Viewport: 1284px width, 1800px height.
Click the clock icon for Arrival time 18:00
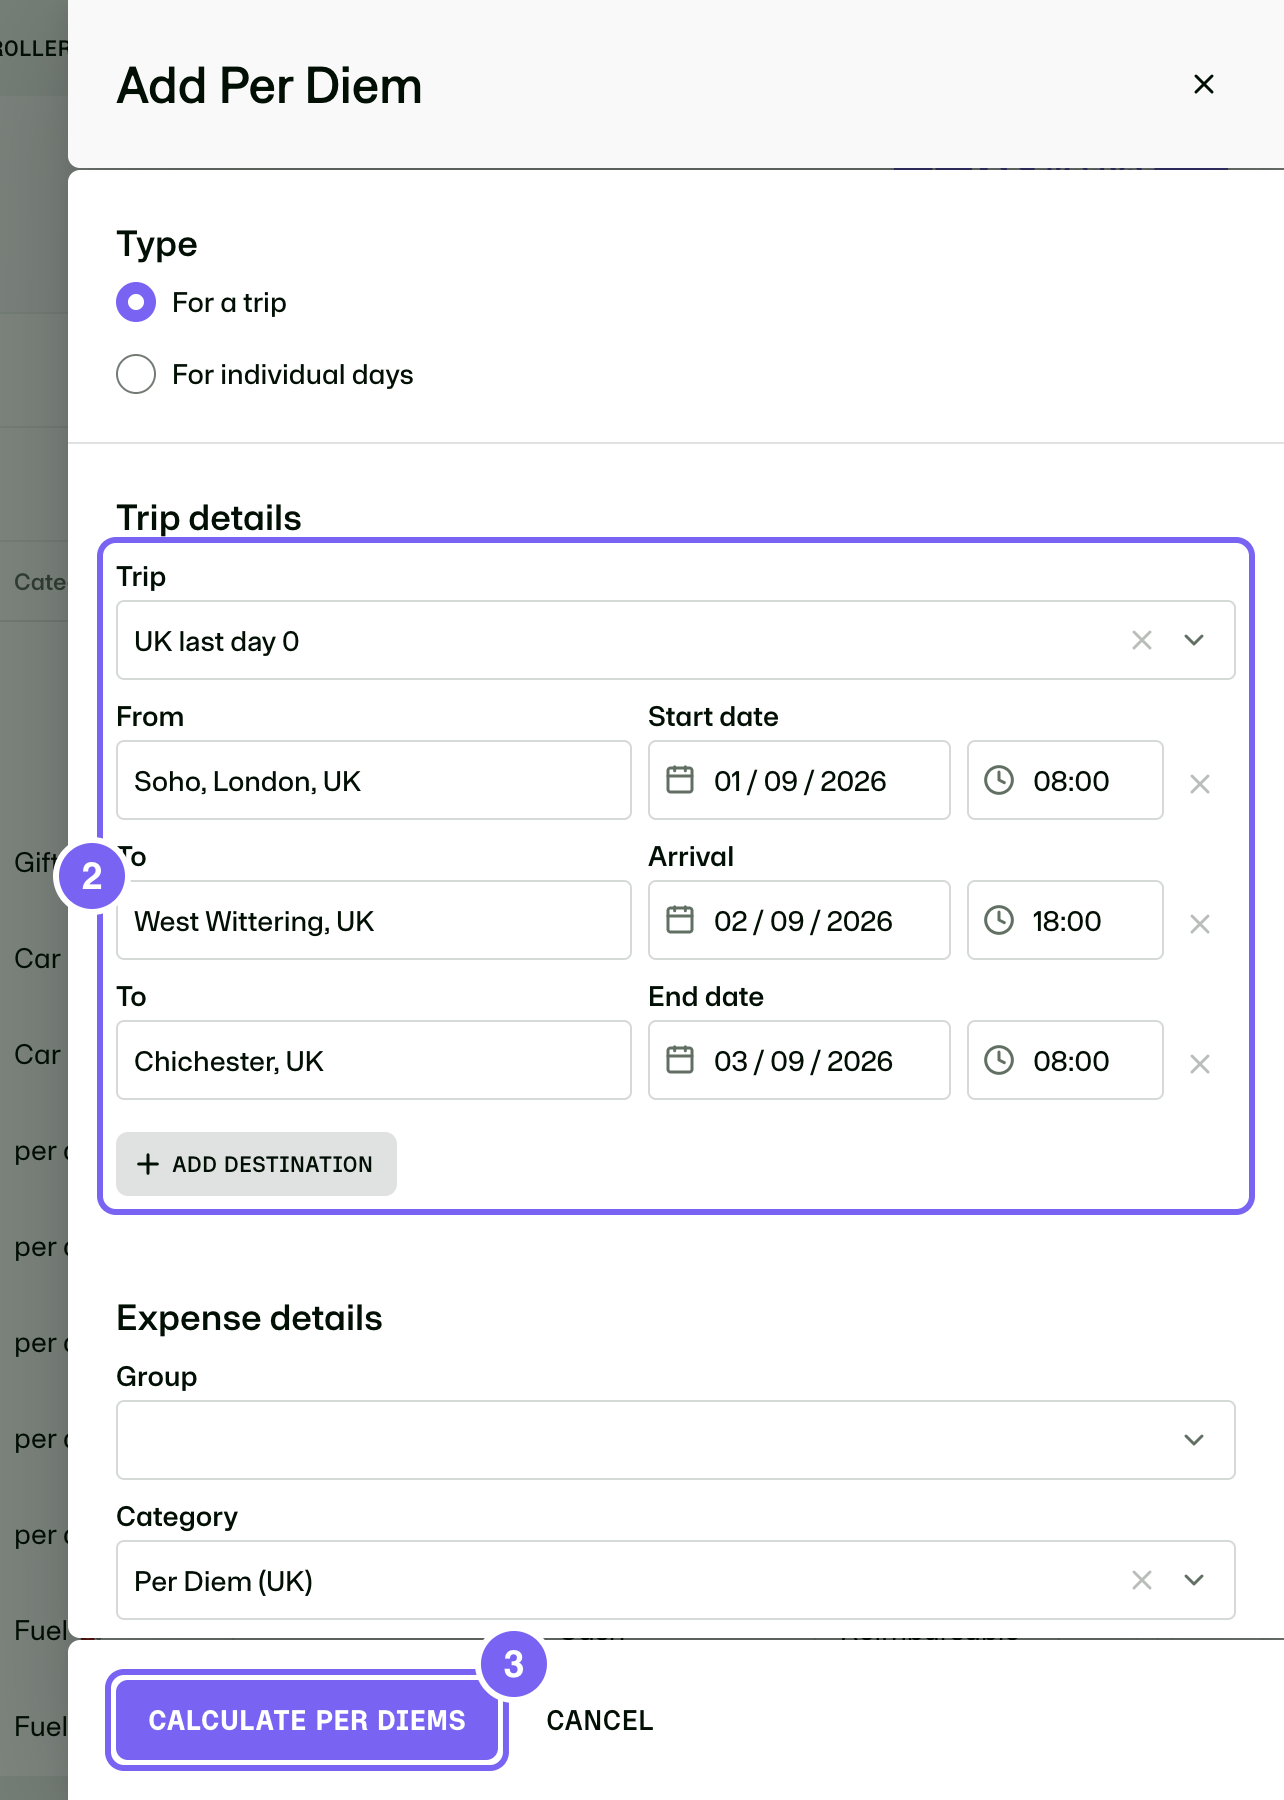point(999,920)
